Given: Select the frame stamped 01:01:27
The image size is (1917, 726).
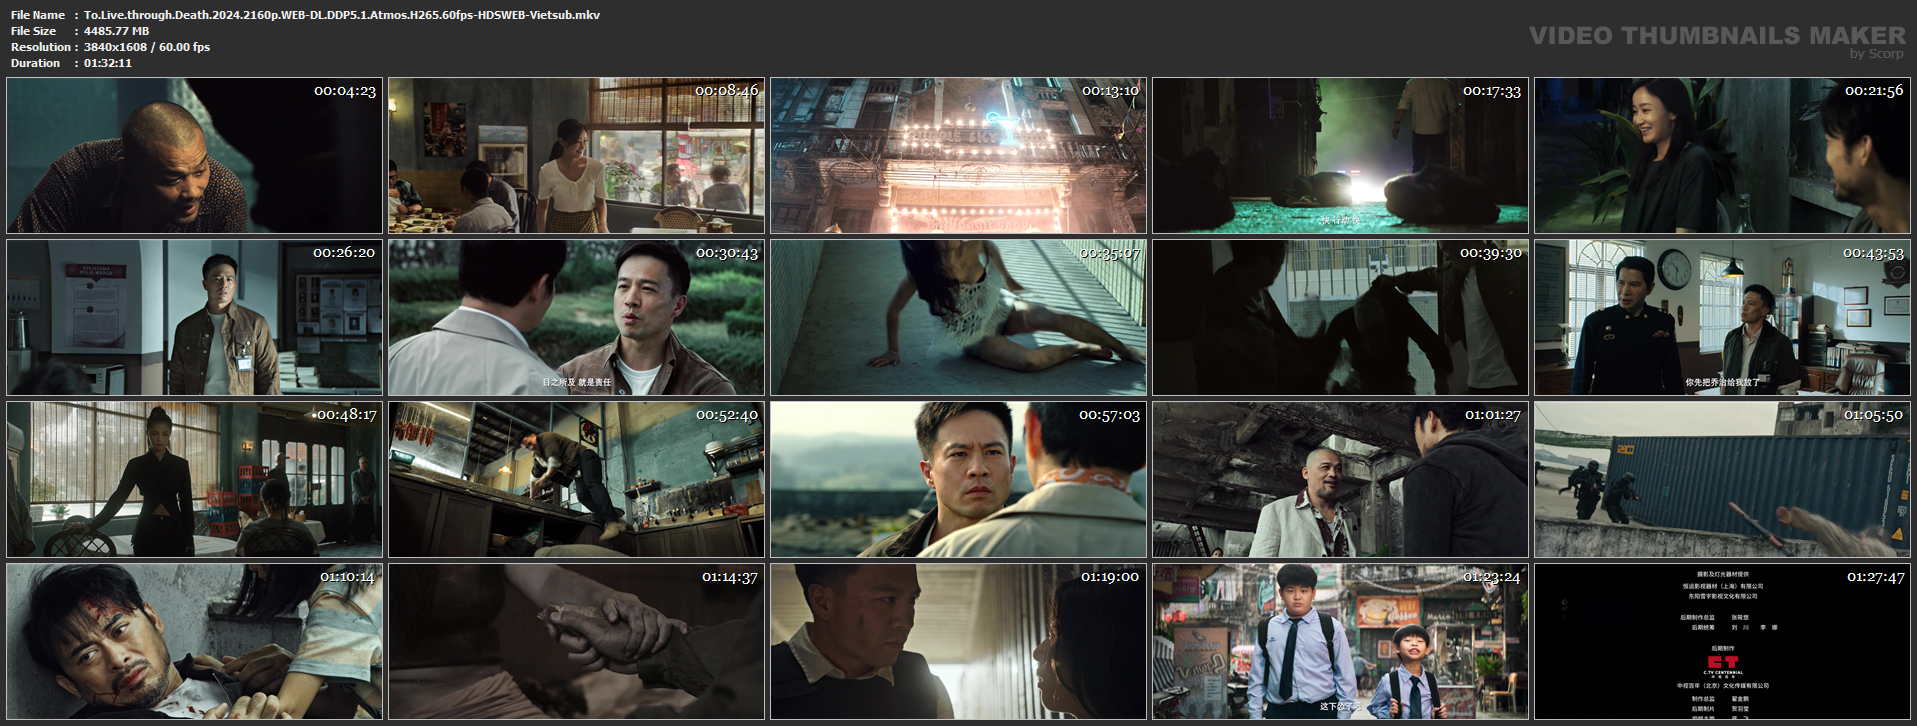Looking at the screenshot, I should 1340,480.
